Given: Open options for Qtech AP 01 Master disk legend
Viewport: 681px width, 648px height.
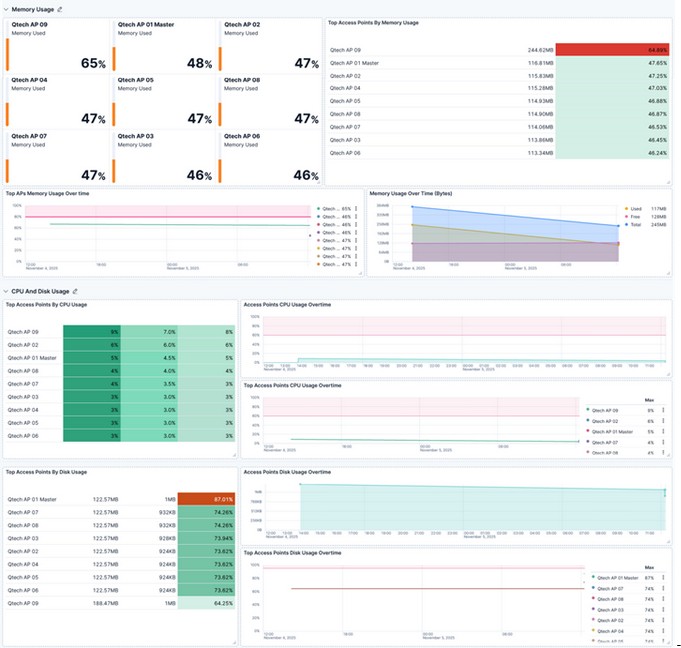Looking at the screenshot, I should pyautogui.click(x=663, y=578).
